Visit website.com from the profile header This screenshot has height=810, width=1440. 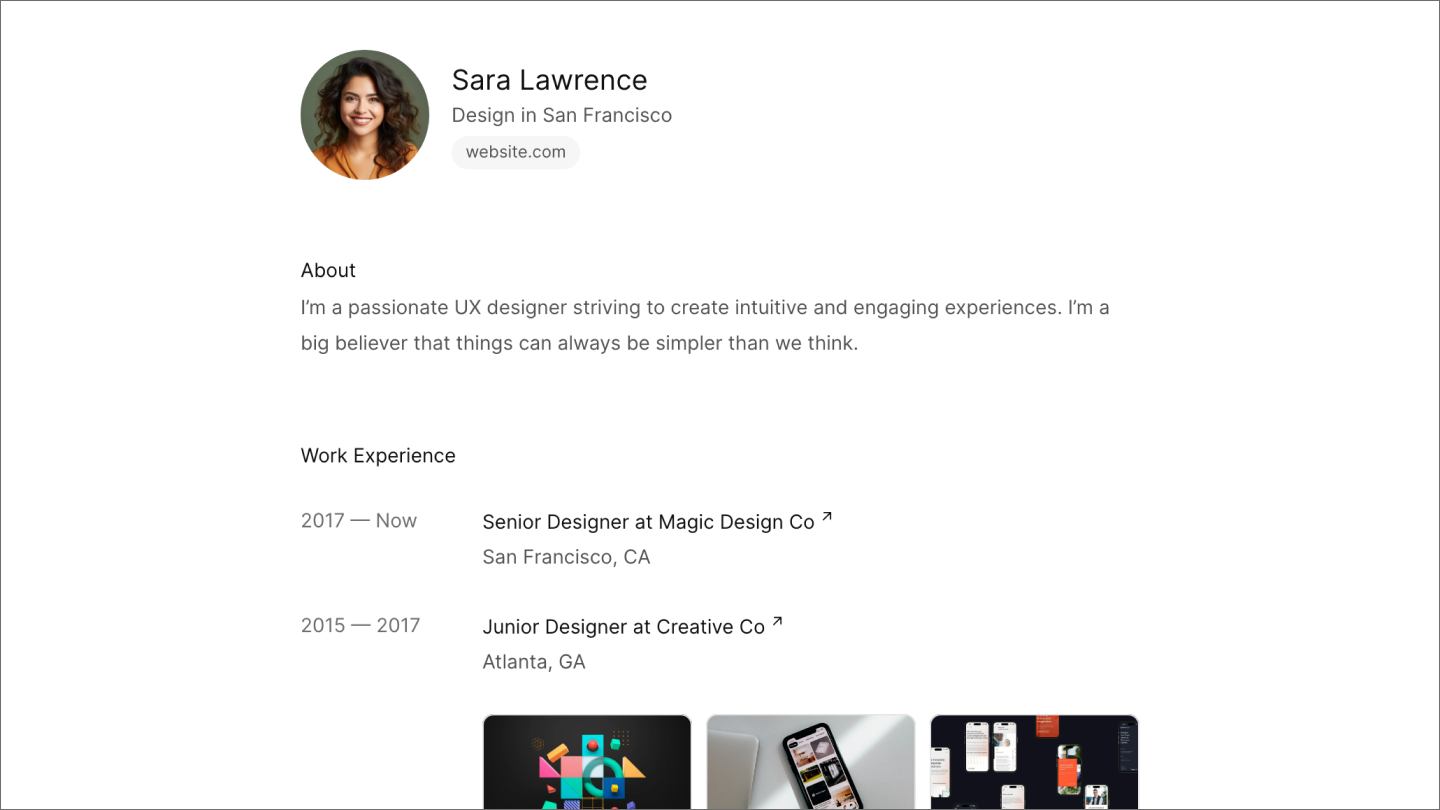[x=515, y=152]
